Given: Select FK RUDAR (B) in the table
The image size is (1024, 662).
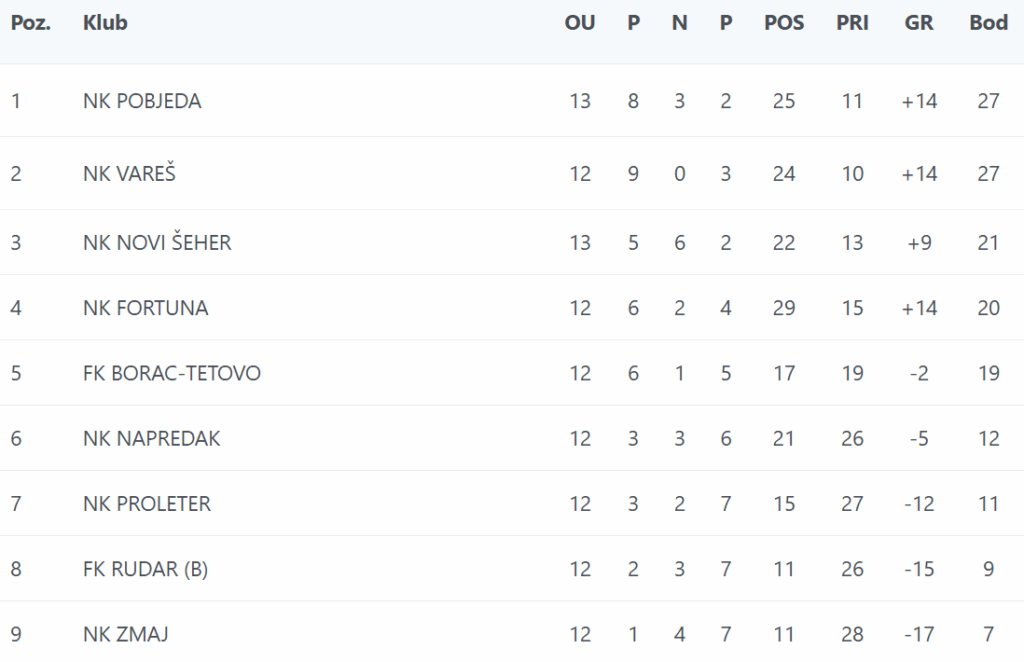Looking at the screenshot, I should pos(145,569).
